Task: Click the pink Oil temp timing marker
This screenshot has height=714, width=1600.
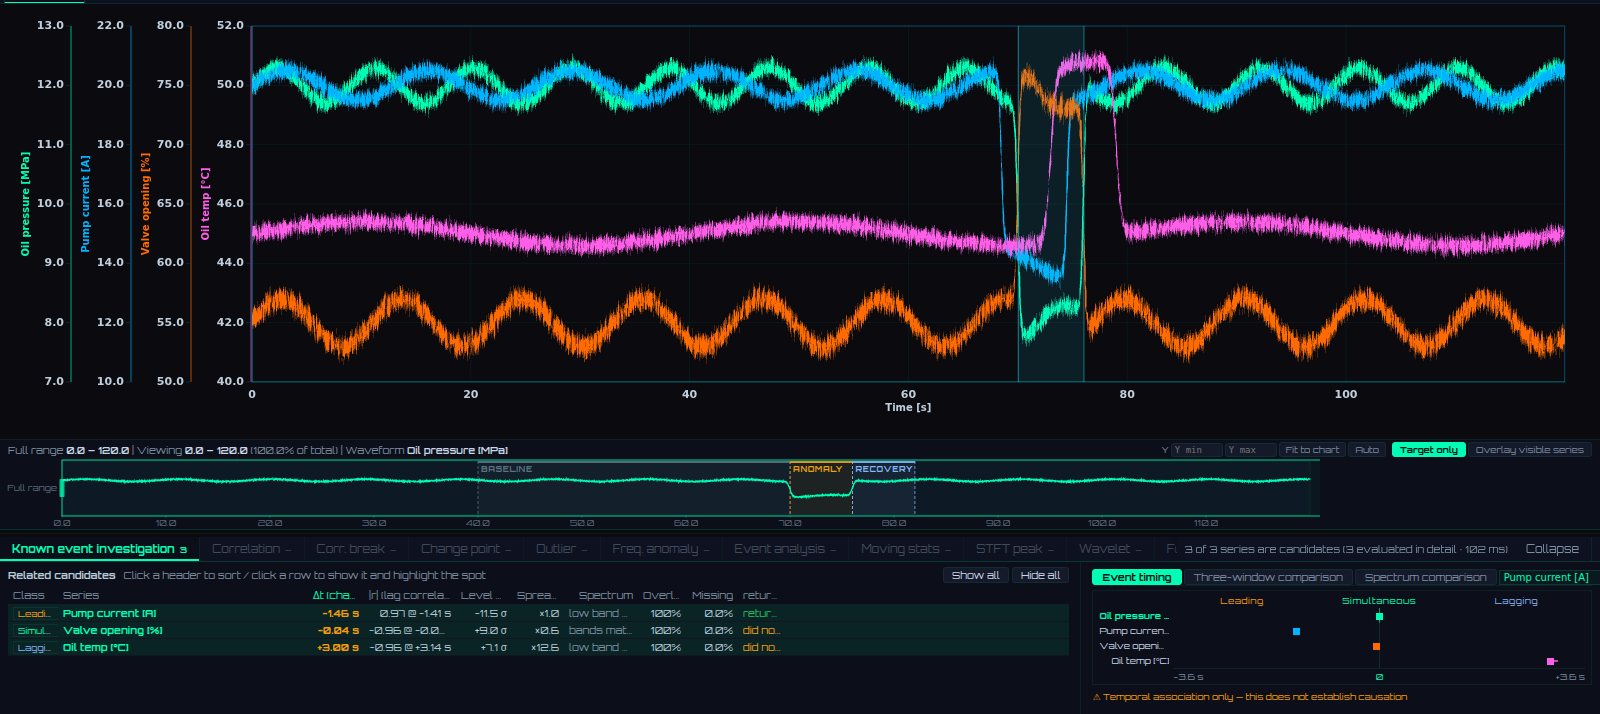Action: pos(1550,662)
